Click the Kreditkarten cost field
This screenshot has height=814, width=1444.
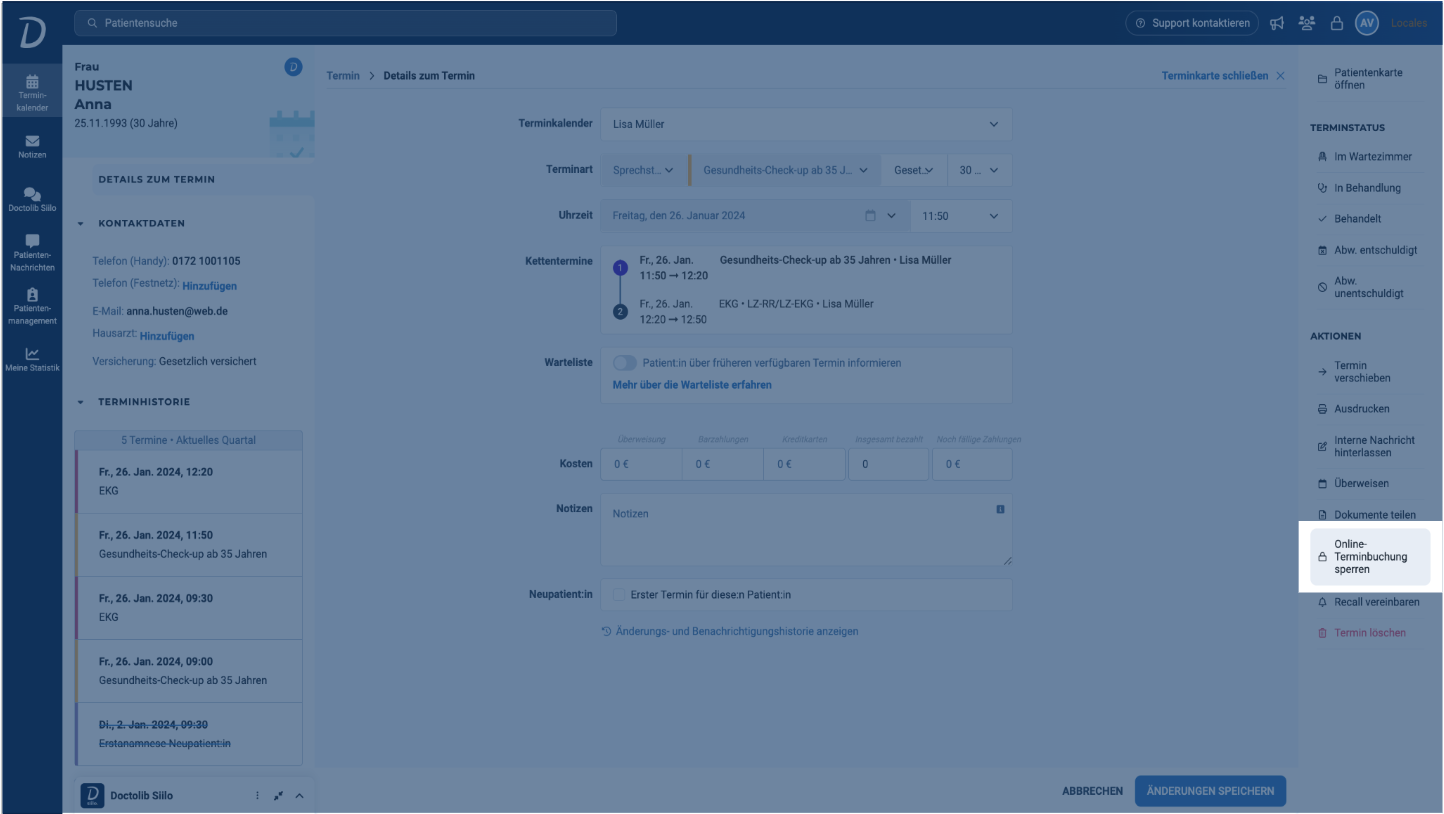coord(805,464)
